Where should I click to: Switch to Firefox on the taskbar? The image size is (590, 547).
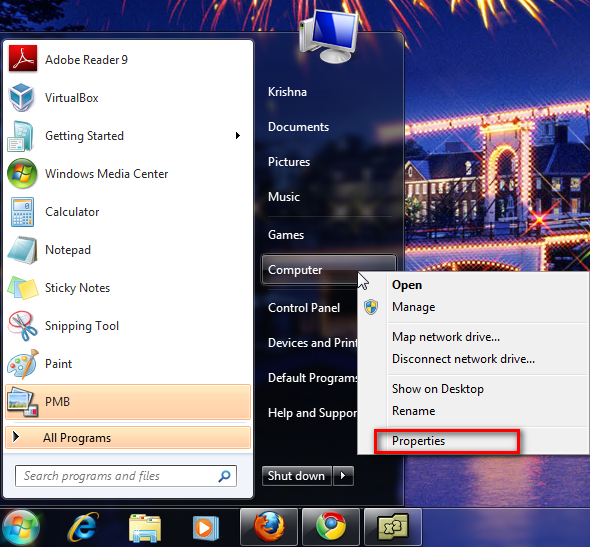coord(269,527)
